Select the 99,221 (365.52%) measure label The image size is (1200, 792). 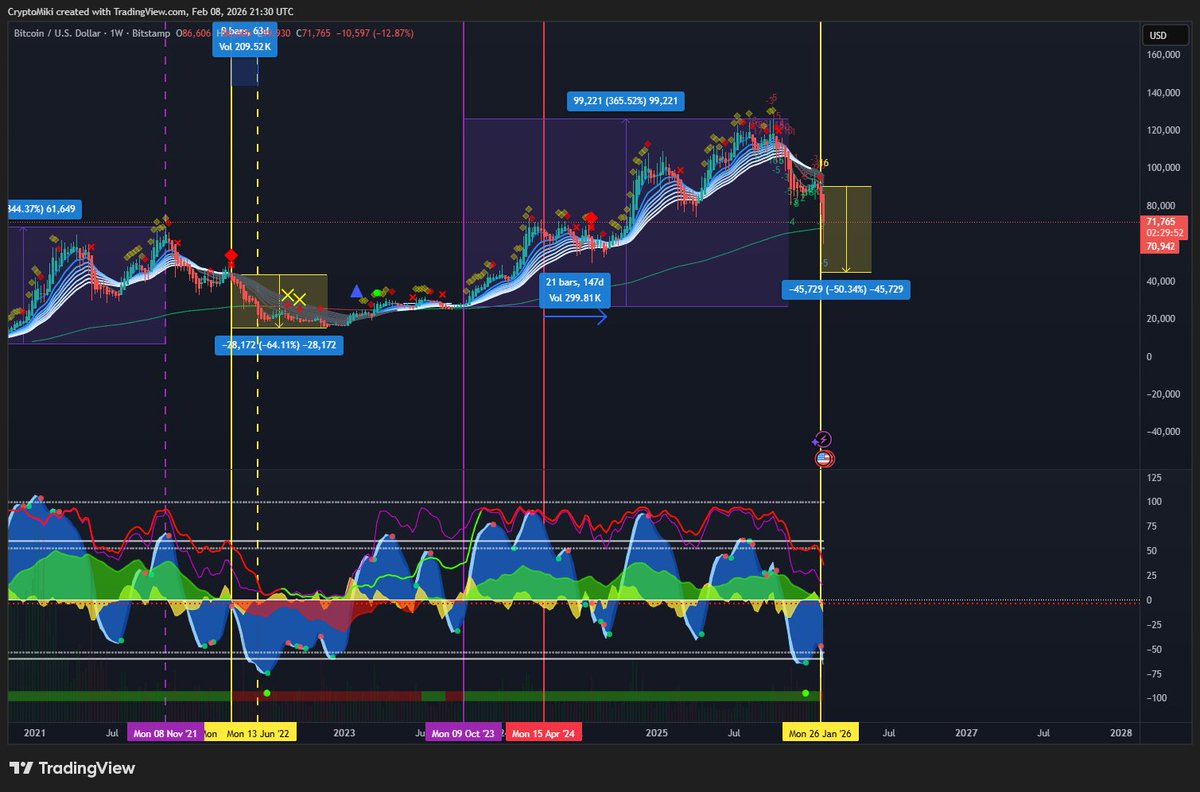626,100
